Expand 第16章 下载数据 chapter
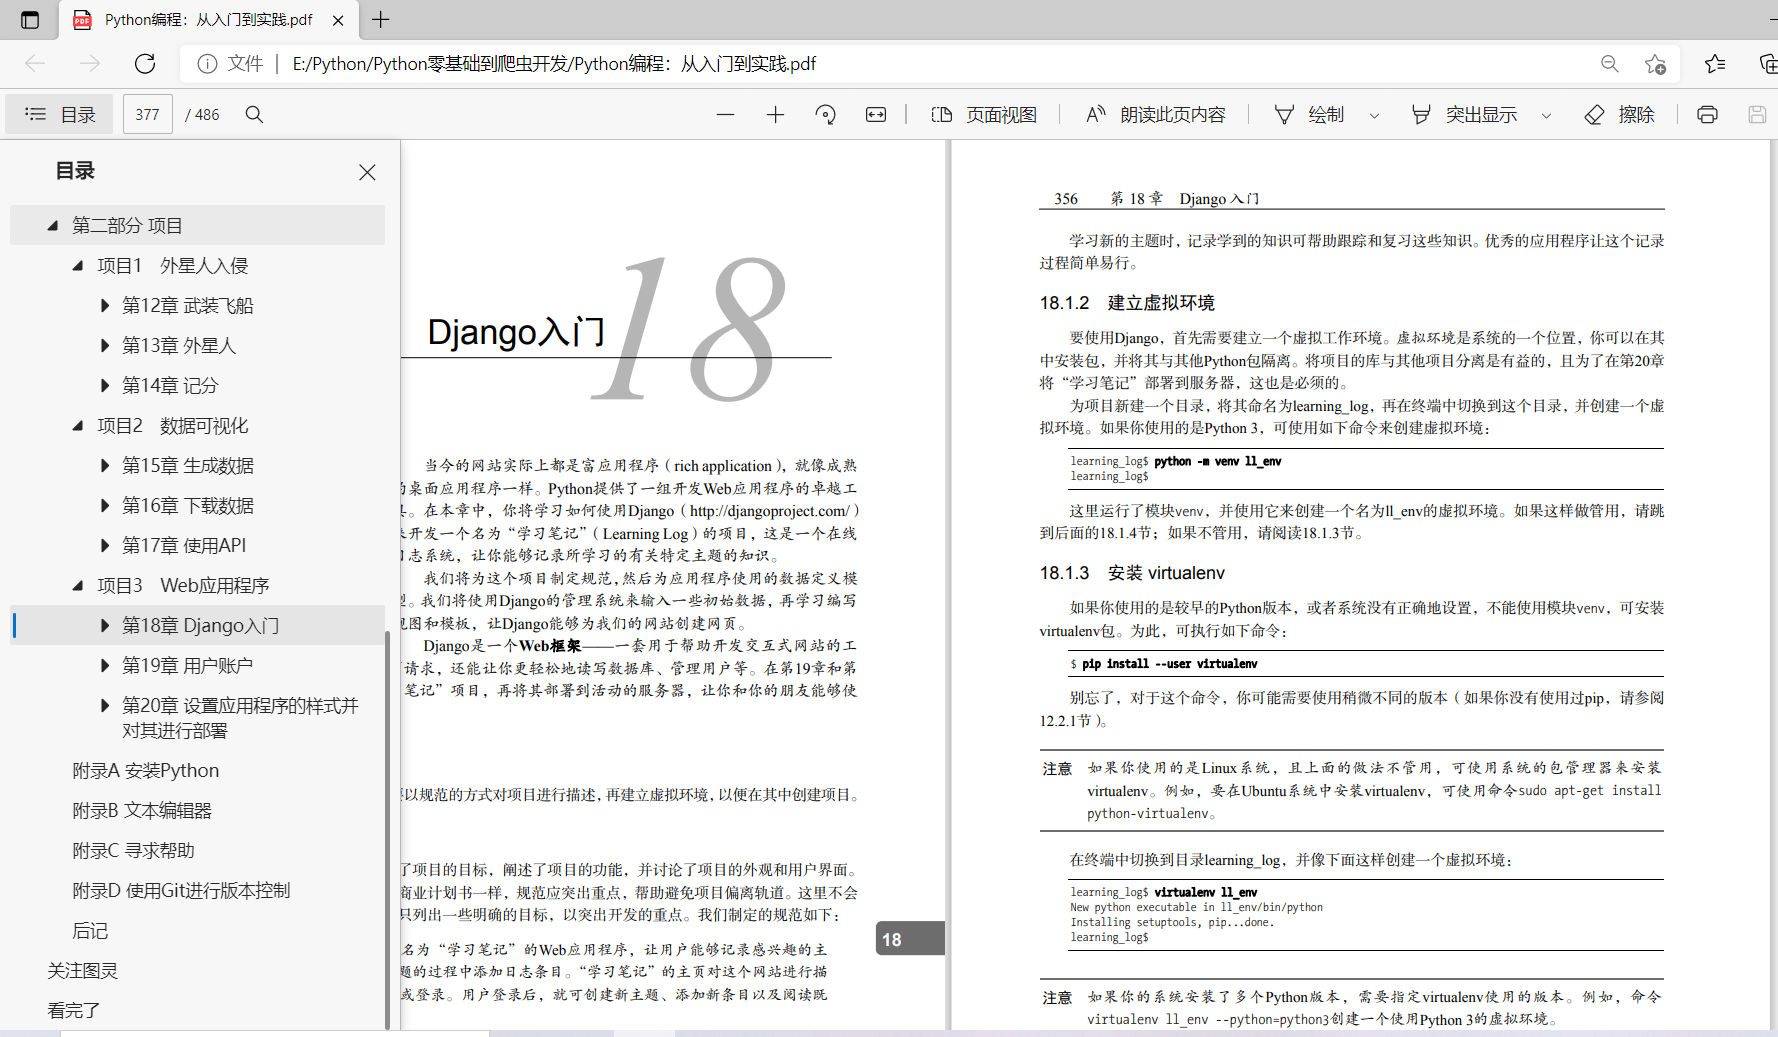This screenshot has width=1778, height=1037. 104,506
